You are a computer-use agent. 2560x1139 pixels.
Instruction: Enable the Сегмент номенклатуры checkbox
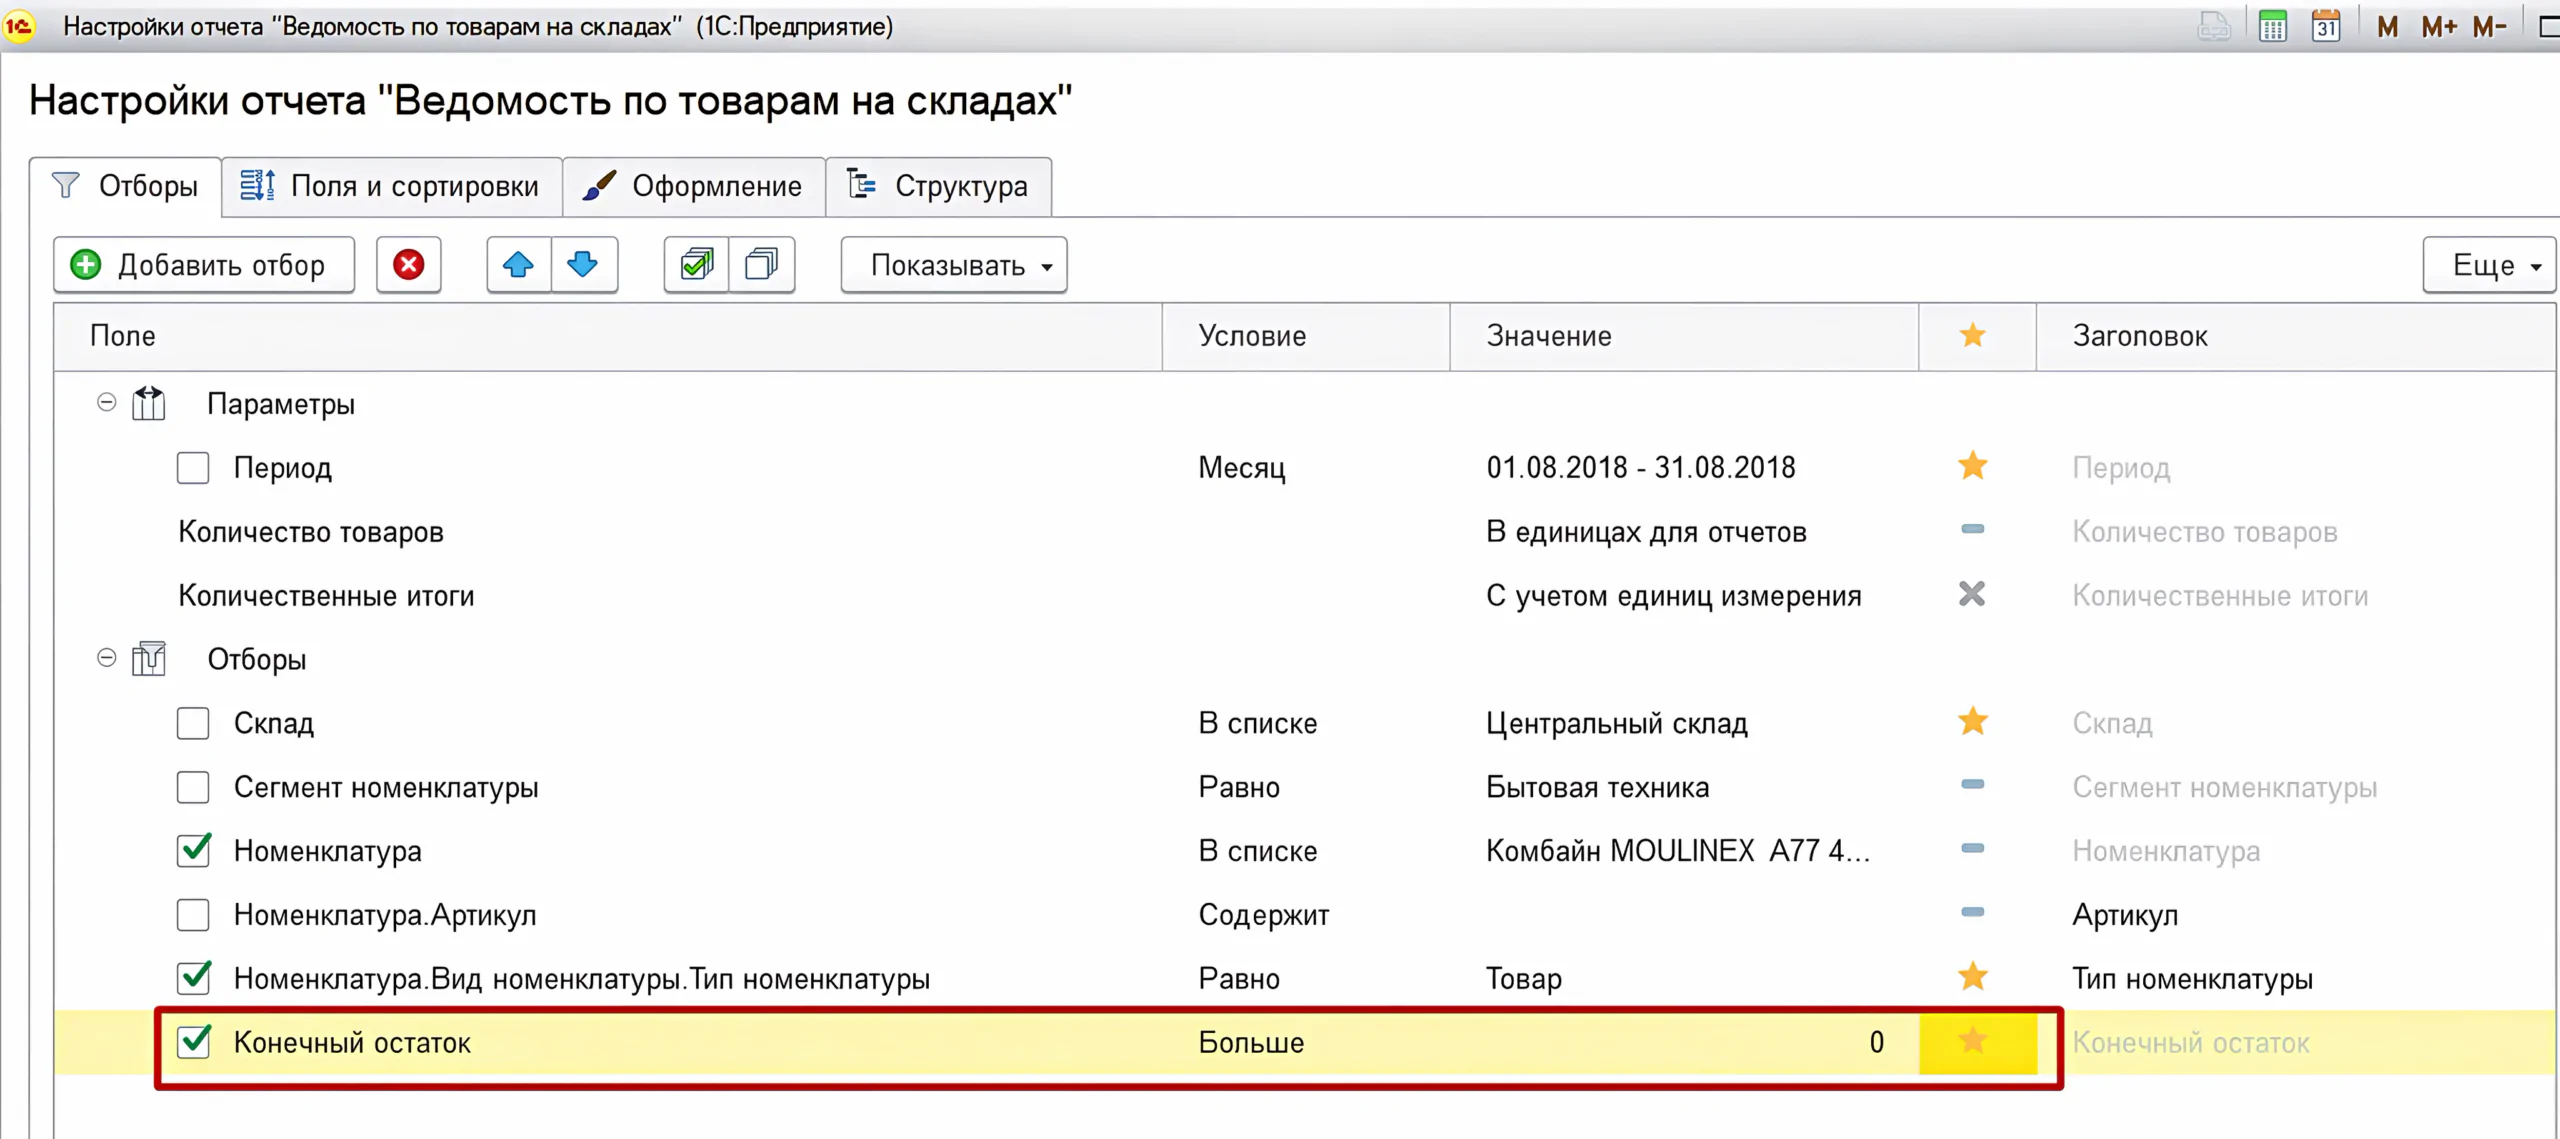[x=193, y=787]
